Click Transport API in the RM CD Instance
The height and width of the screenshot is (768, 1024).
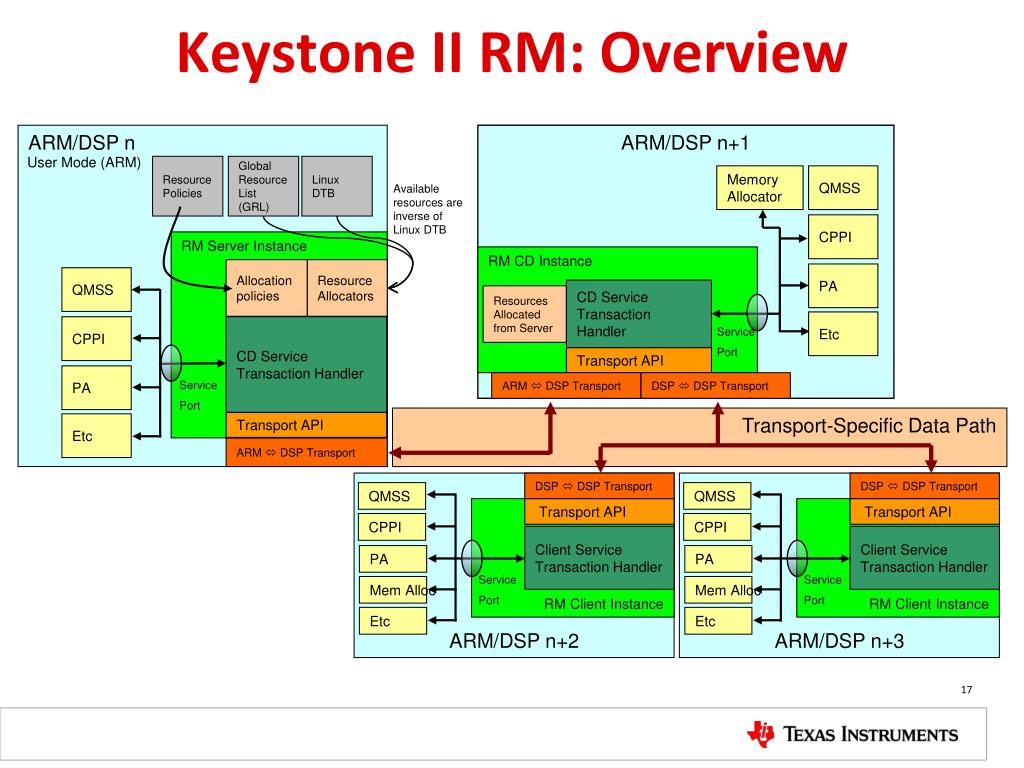tap(639, 360)
